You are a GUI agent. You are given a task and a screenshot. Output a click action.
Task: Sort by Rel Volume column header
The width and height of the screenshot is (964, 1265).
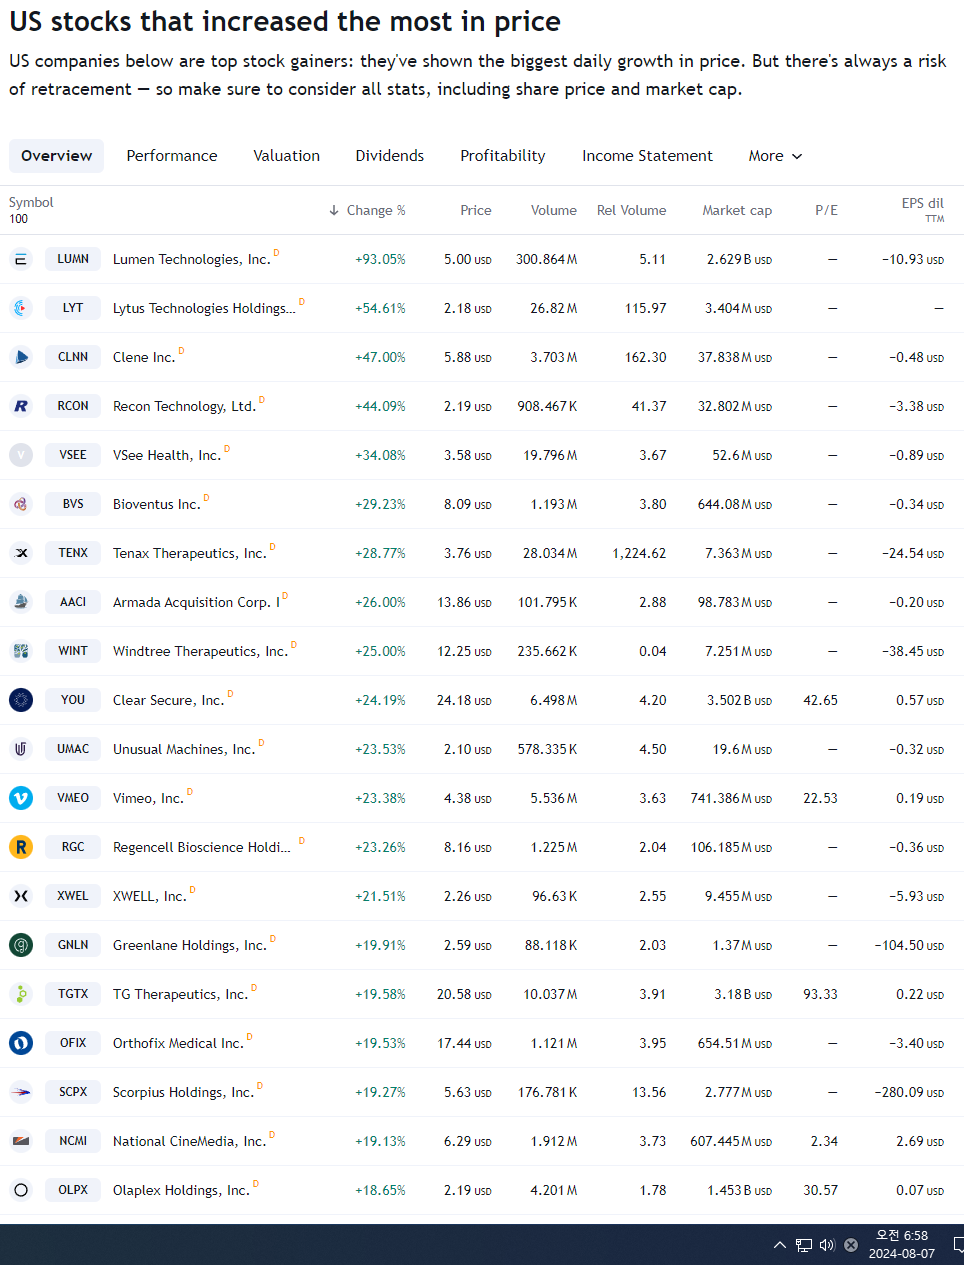pos(631,210)
